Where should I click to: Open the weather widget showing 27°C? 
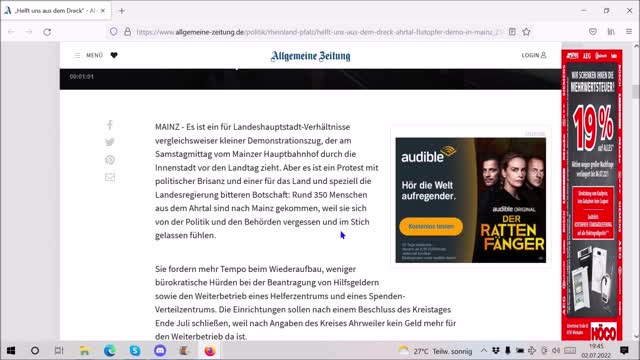(435, 351)
